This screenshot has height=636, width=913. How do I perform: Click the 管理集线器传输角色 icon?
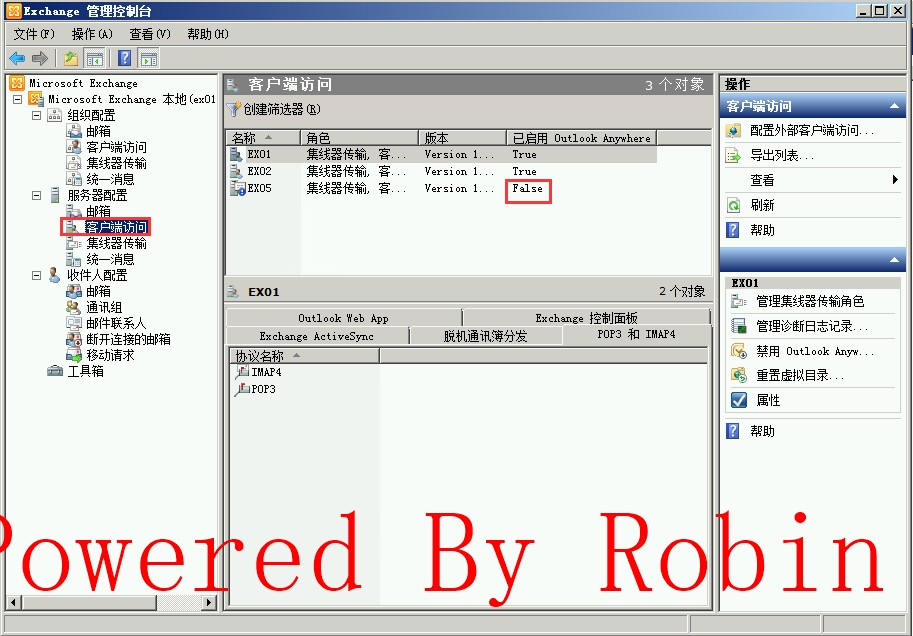[739, 301]
